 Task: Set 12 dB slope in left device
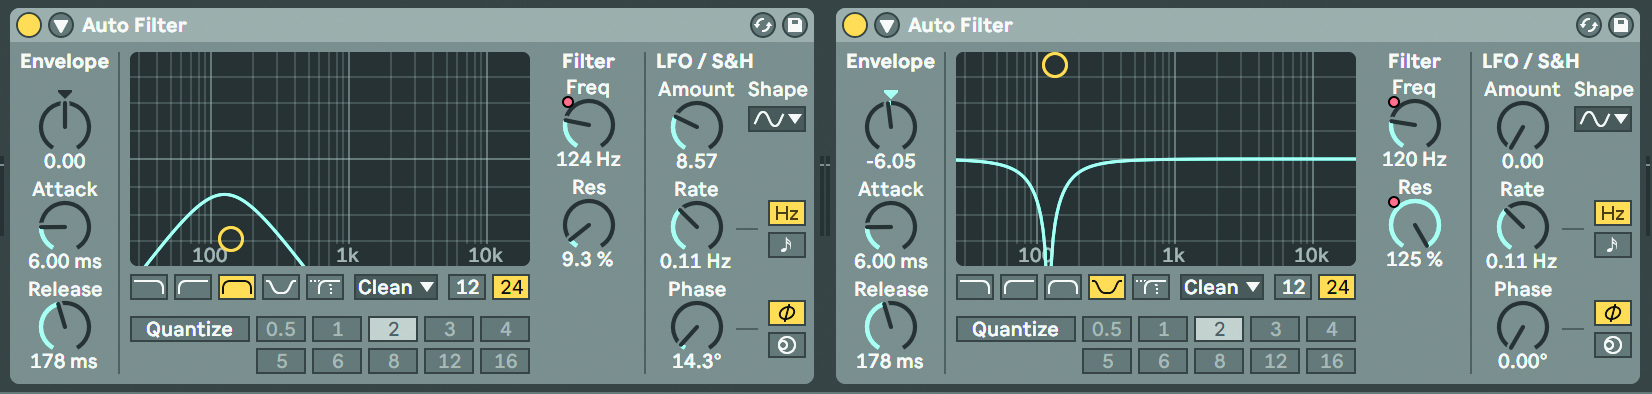[x=467, y=288]
